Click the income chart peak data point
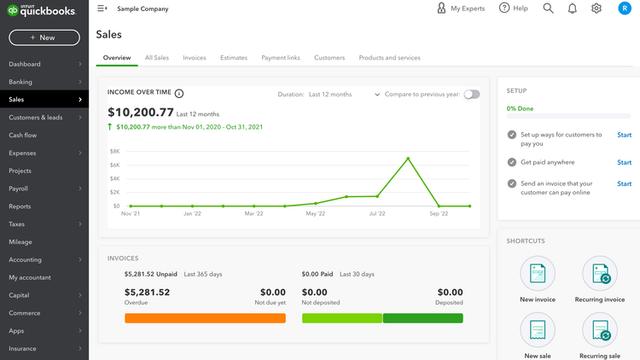This screenshot has height=360, width=640. click(x=408, y=158)
